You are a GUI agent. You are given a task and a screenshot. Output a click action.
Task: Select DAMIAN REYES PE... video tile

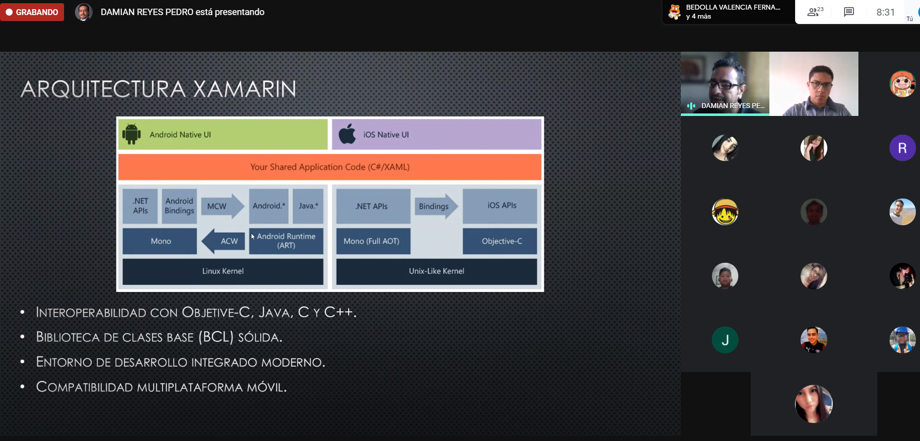[x=725, y=83]
